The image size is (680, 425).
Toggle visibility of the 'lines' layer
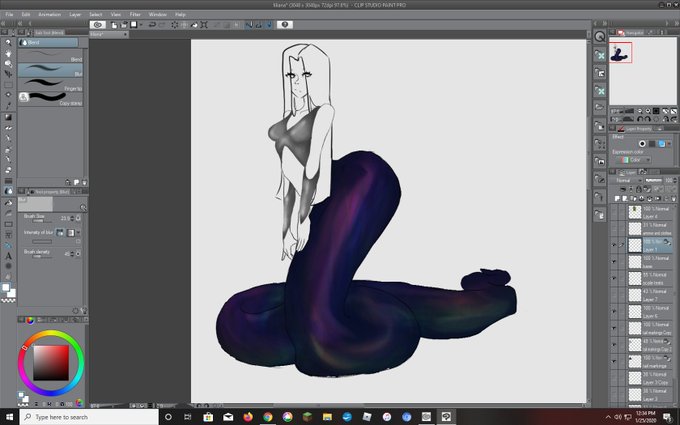pyautogui.click(x=614, y=262)
